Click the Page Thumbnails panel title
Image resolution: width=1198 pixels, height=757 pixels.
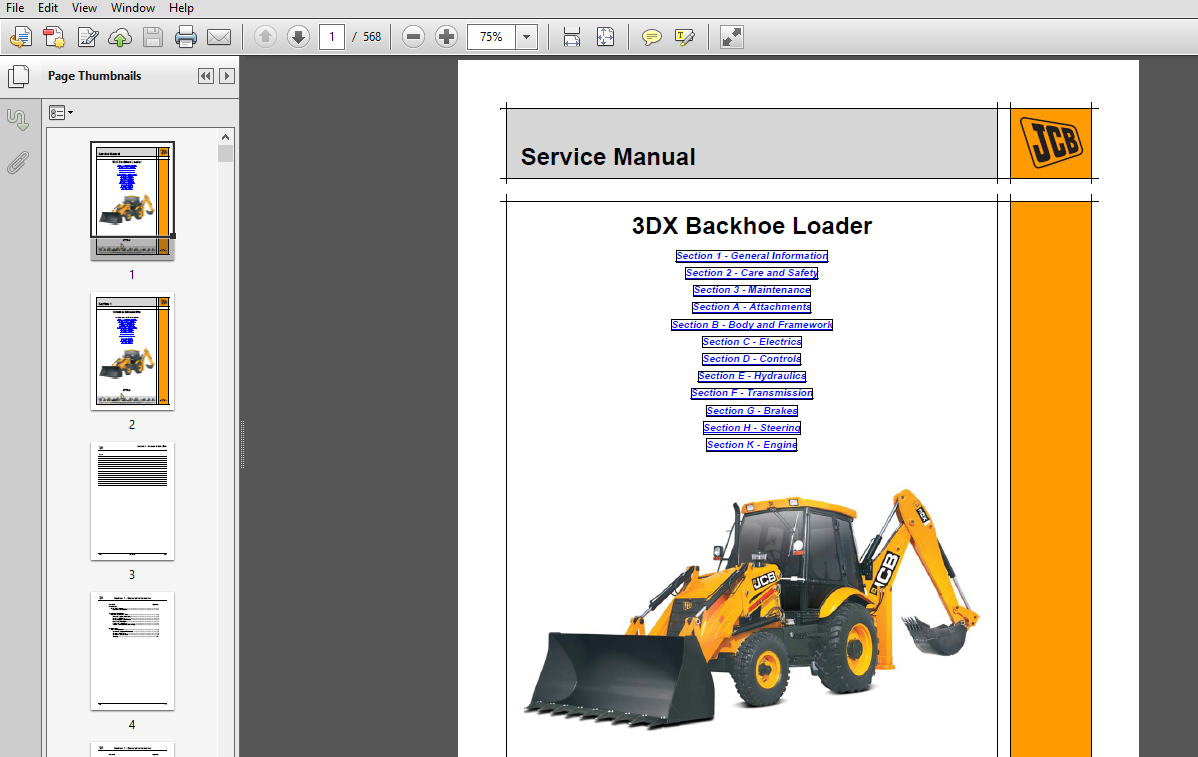pos(95,76)
